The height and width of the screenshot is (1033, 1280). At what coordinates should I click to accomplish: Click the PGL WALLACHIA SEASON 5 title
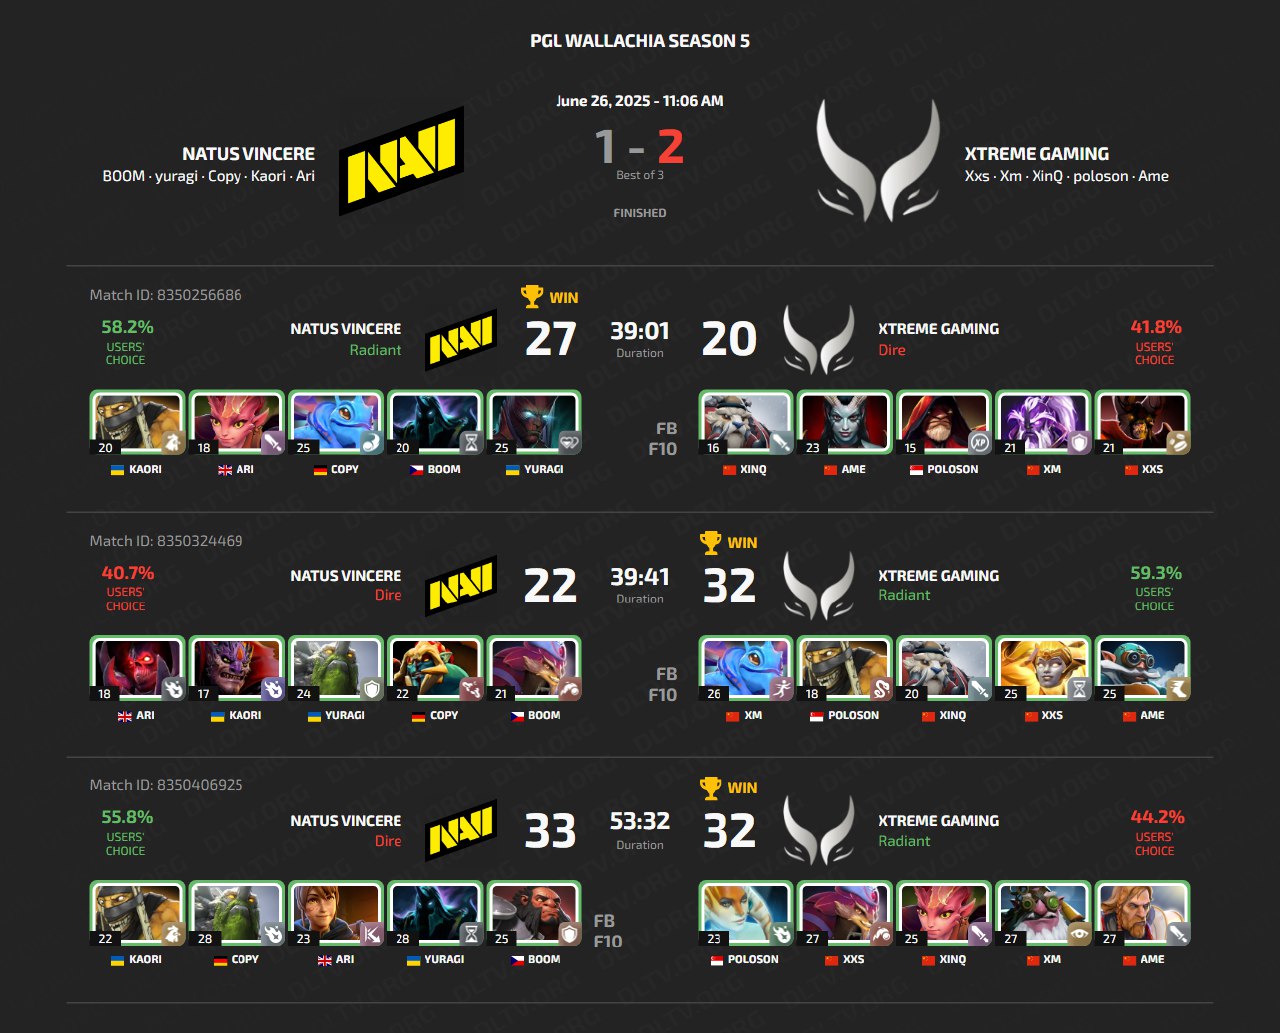640,41
